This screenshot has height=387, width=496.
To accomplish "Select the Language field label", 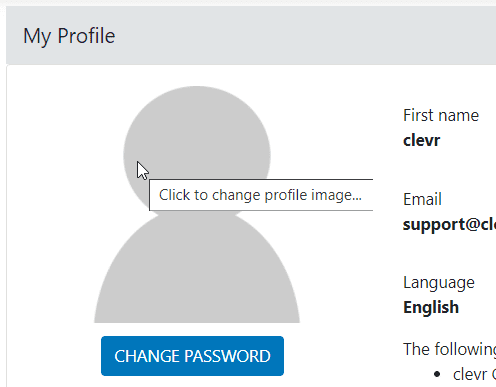I will pyautogui.click(x=439, y=283).
